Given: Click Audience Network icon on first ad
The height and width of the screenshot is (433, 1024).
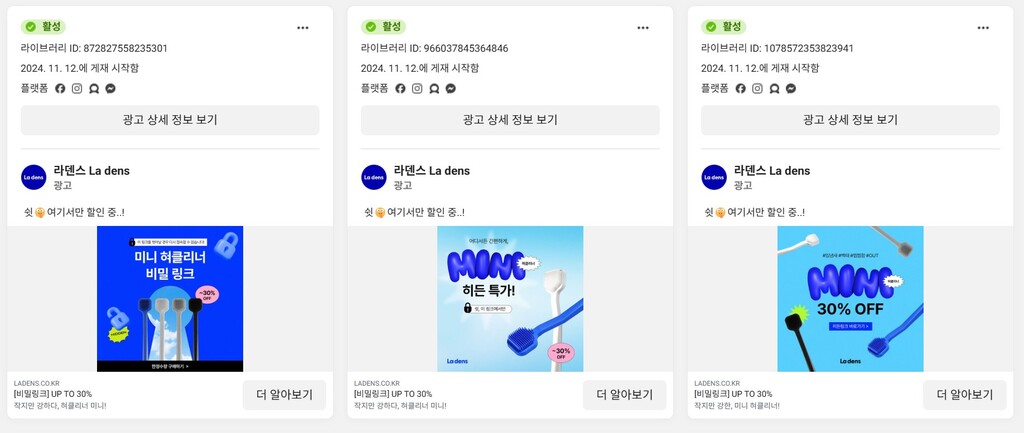Looking at the screenshot, I should point(94,88).
